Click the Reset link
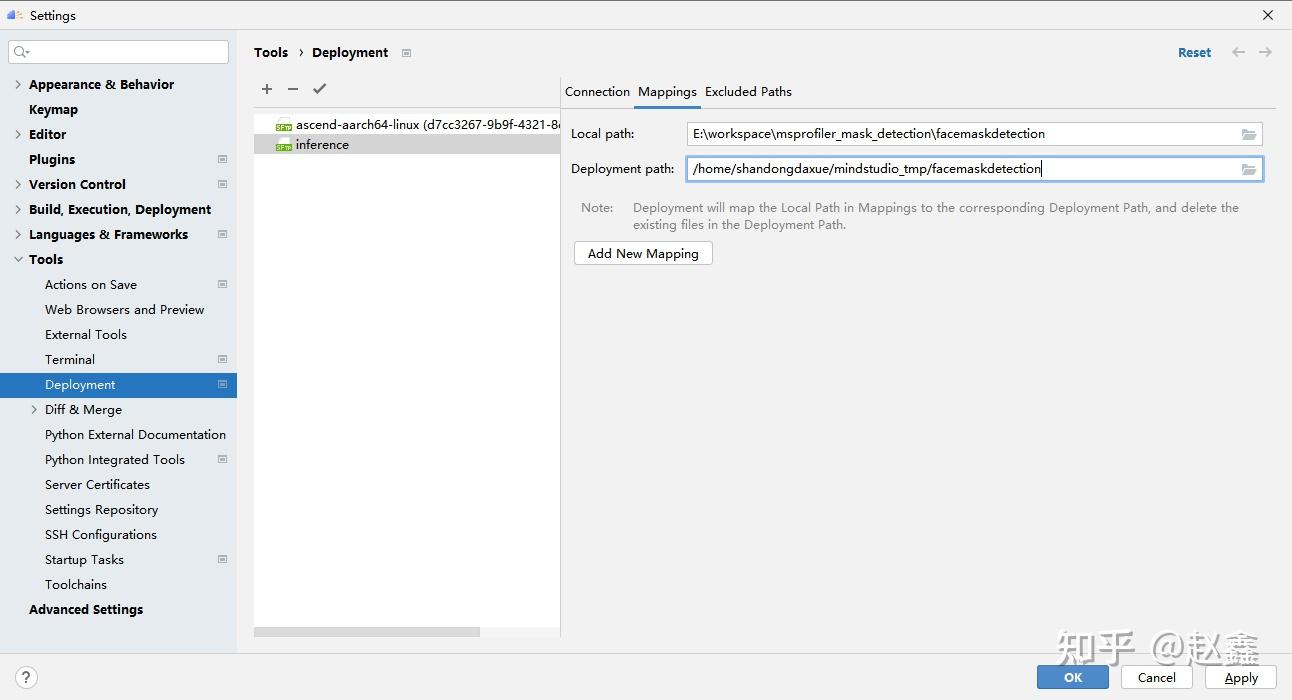Viewport: 1292px width, 700px height. (x=1194, y=52)
